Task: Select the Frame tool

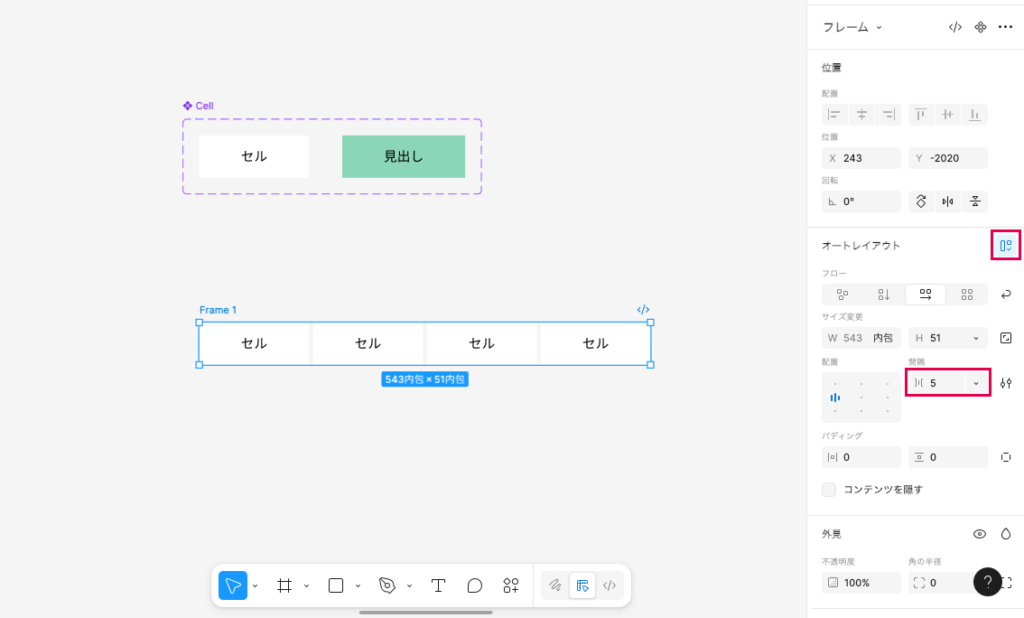Action: [x=284, y=585]
